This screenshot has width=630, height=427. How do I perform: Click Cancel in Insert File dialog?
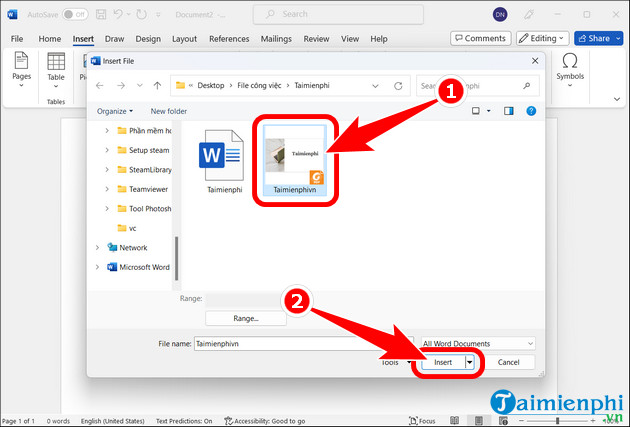508,362
